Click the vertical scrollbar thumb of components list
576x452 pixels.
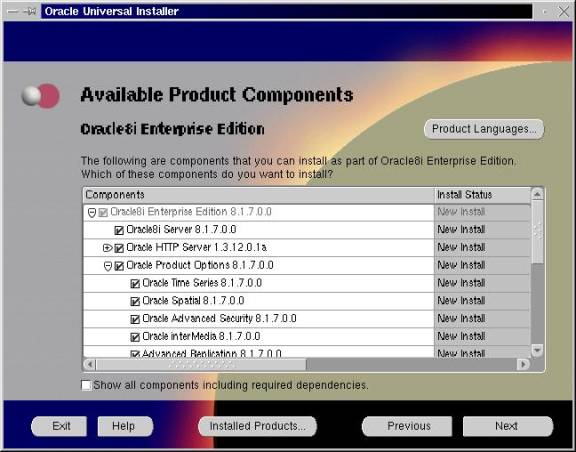pos(537,232)
